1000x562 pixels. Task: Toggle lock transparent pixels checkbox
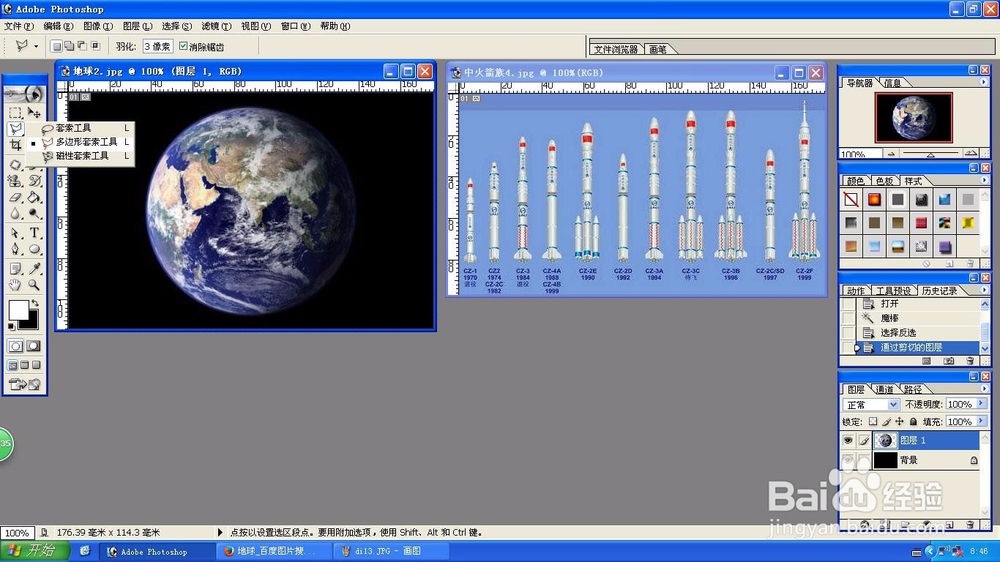coord(873,422)
